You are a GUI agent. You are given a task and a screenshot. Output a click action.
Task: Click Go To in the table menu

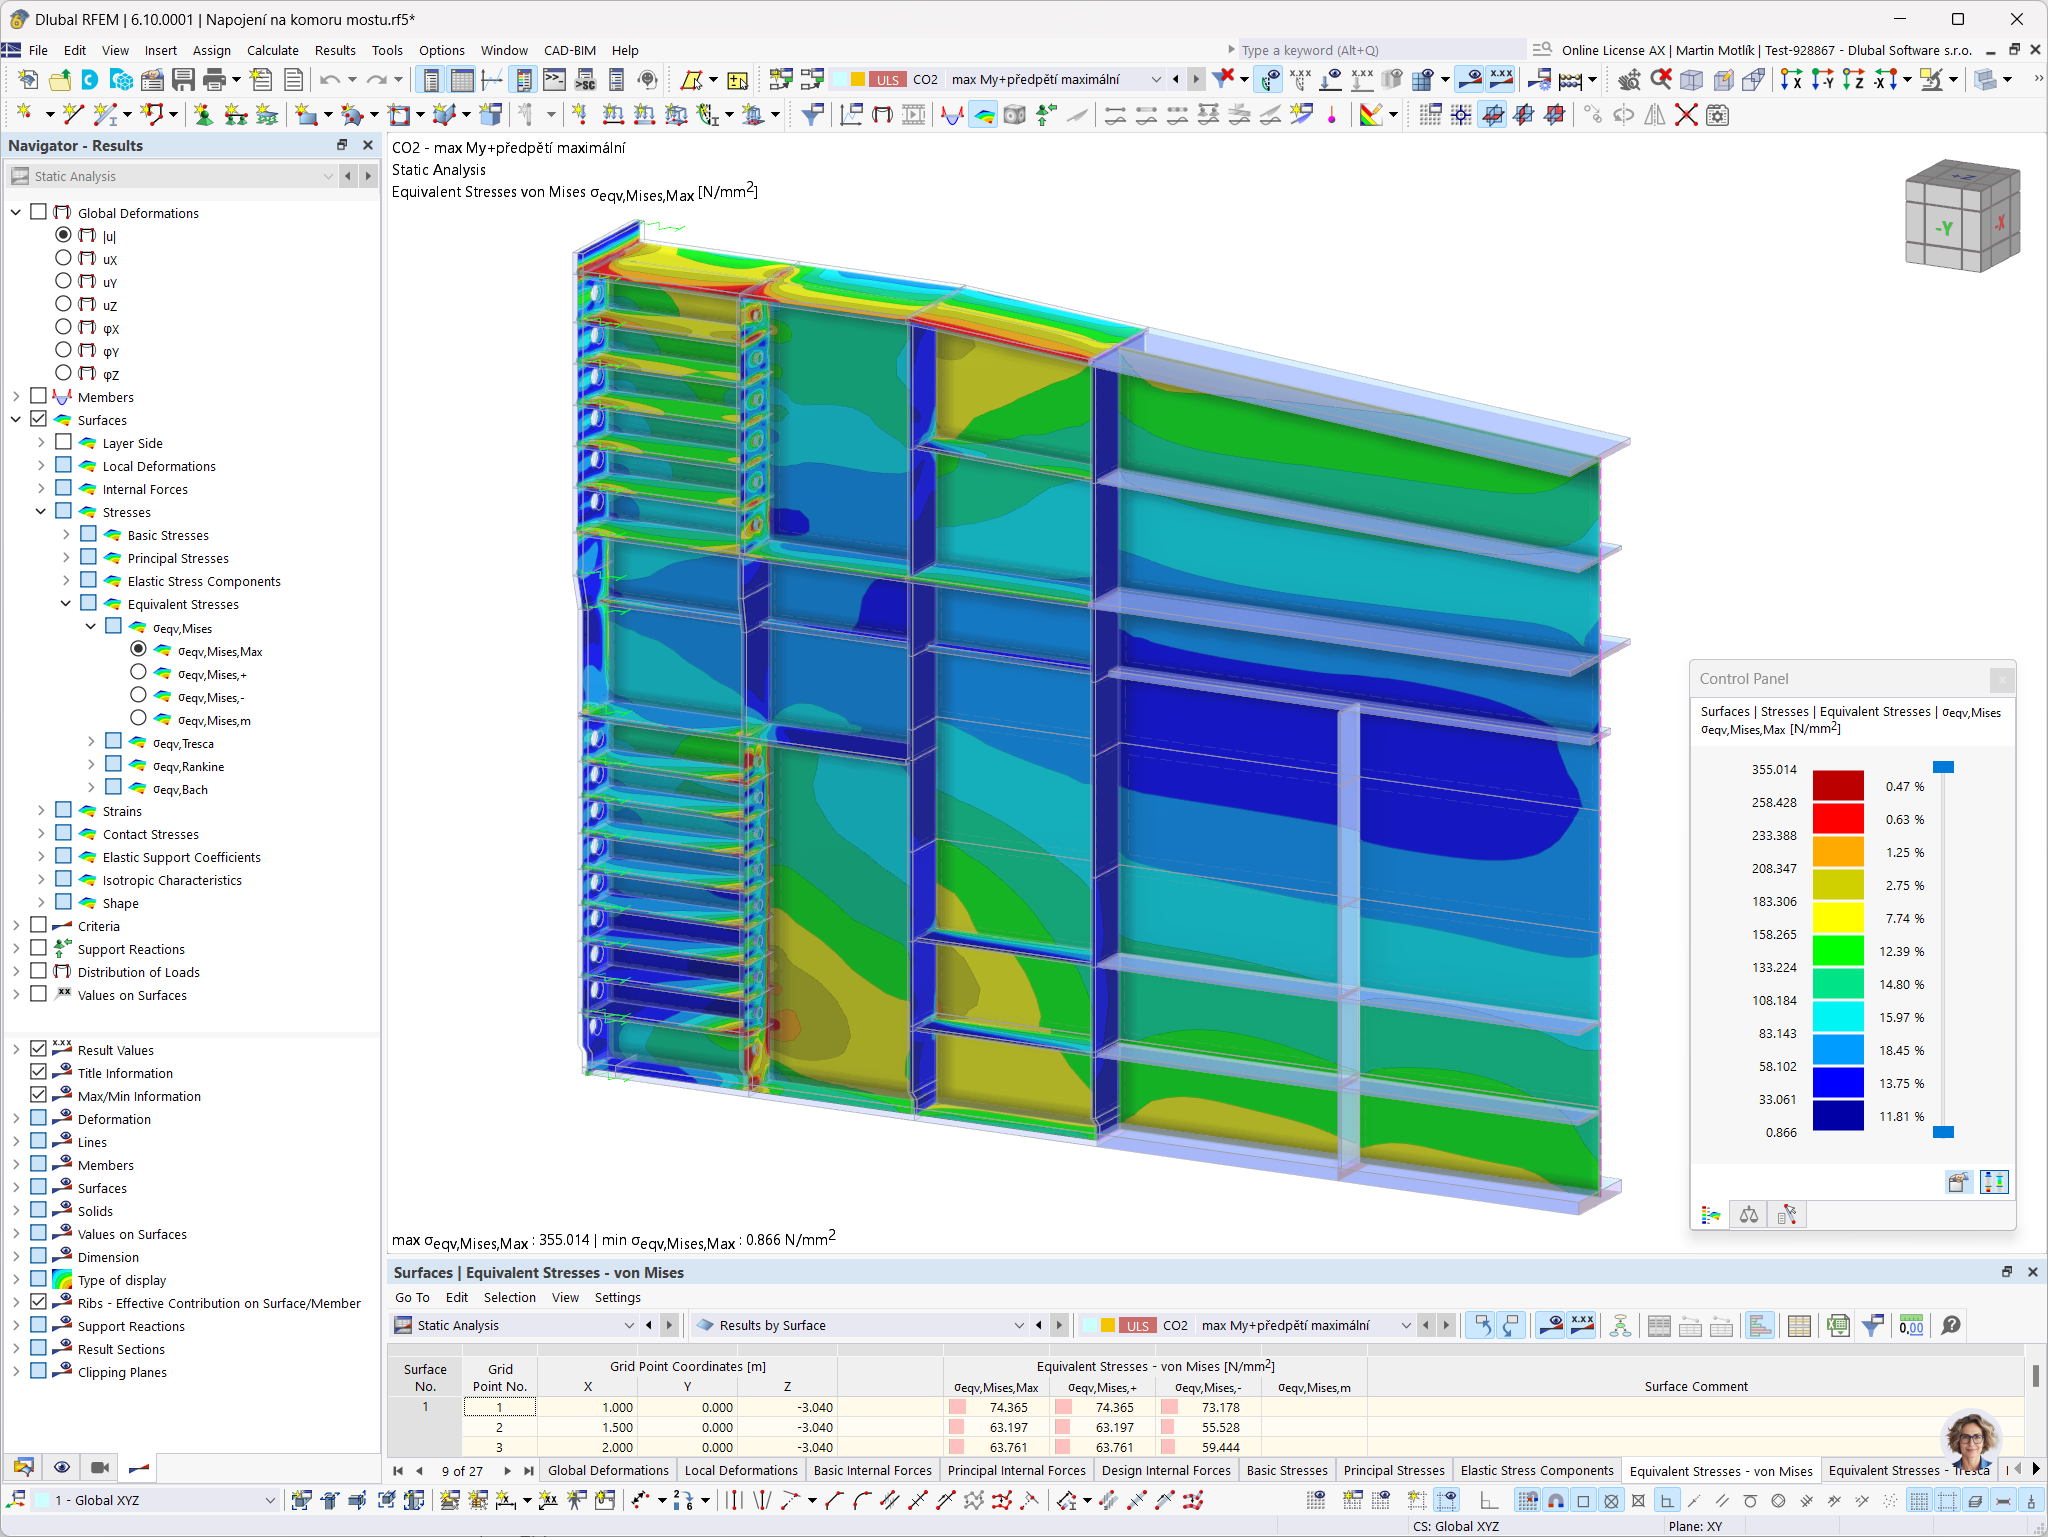click(x=412, y=1297)
